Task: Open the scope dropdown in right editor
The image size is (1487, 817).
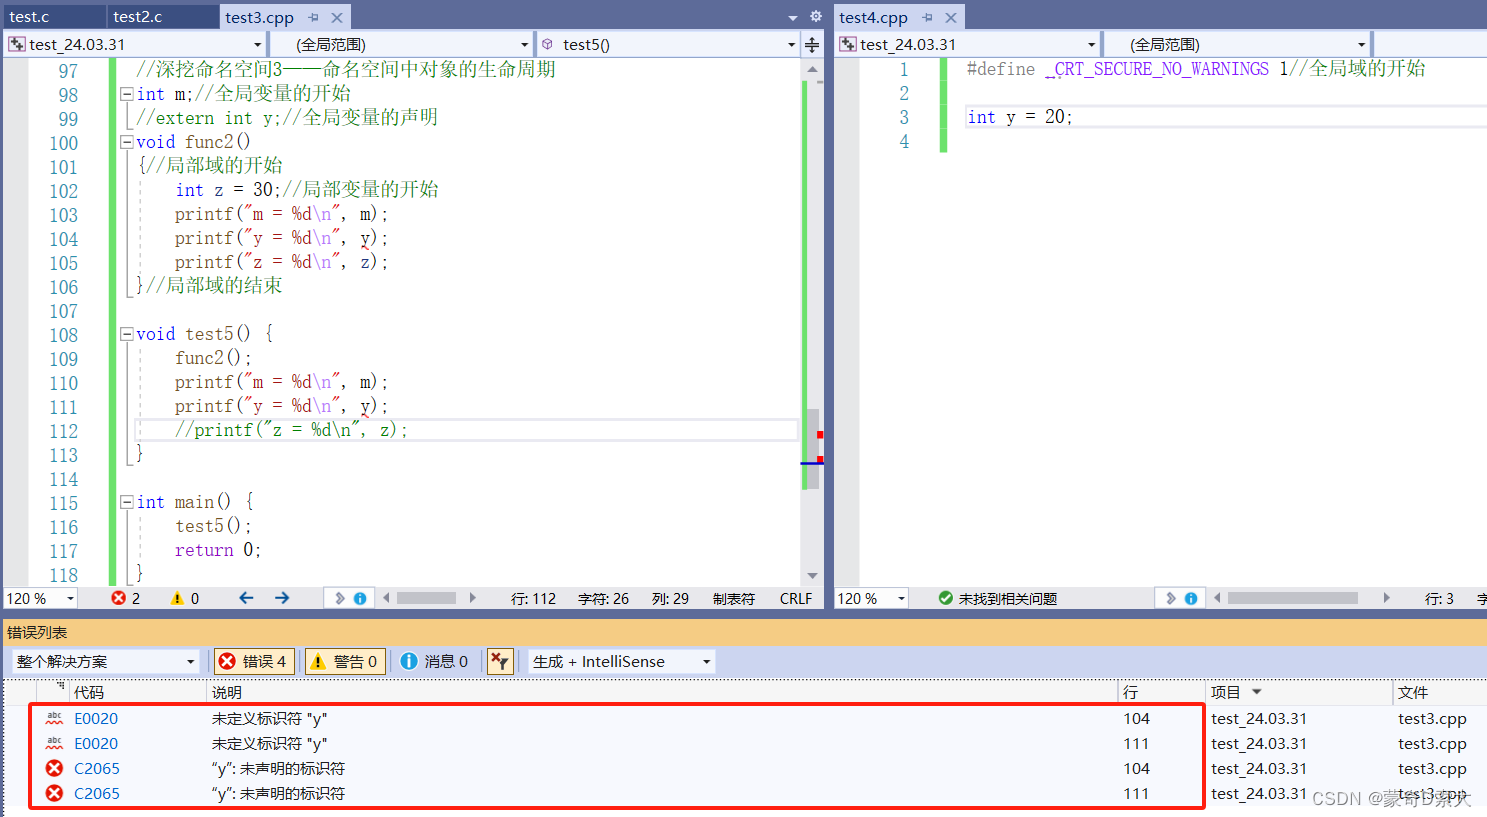Action: click(x=1237, y=44)
